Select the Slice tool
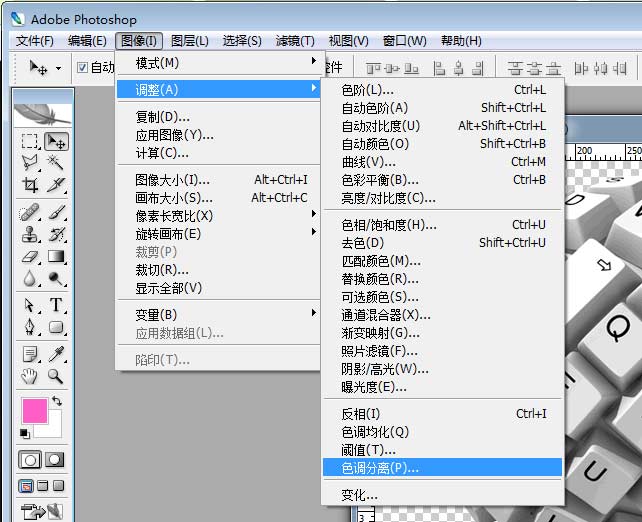This screenshot has width=642, height=522. [x=56, y=185]
